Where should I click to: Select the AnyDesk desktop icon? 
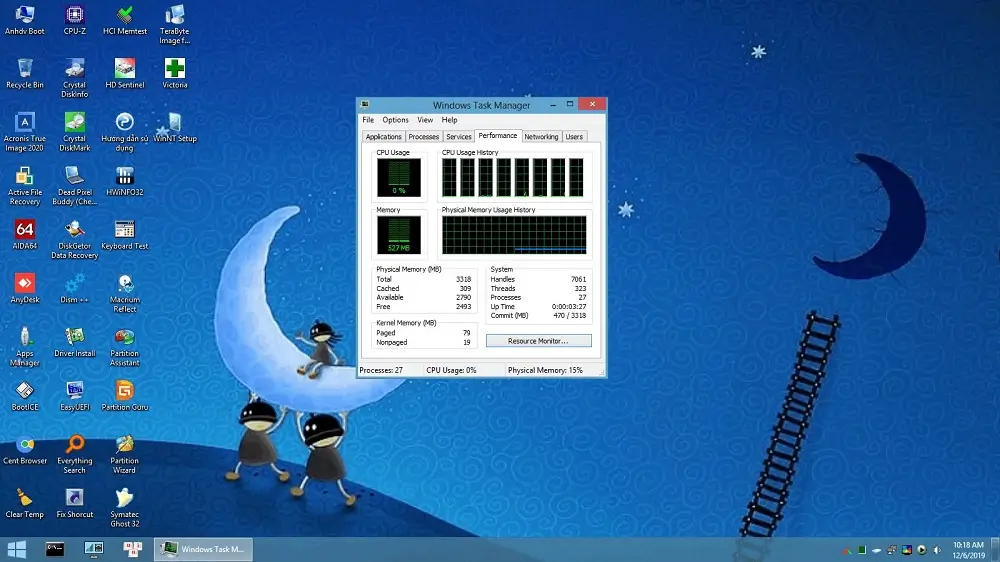(25, 285)
